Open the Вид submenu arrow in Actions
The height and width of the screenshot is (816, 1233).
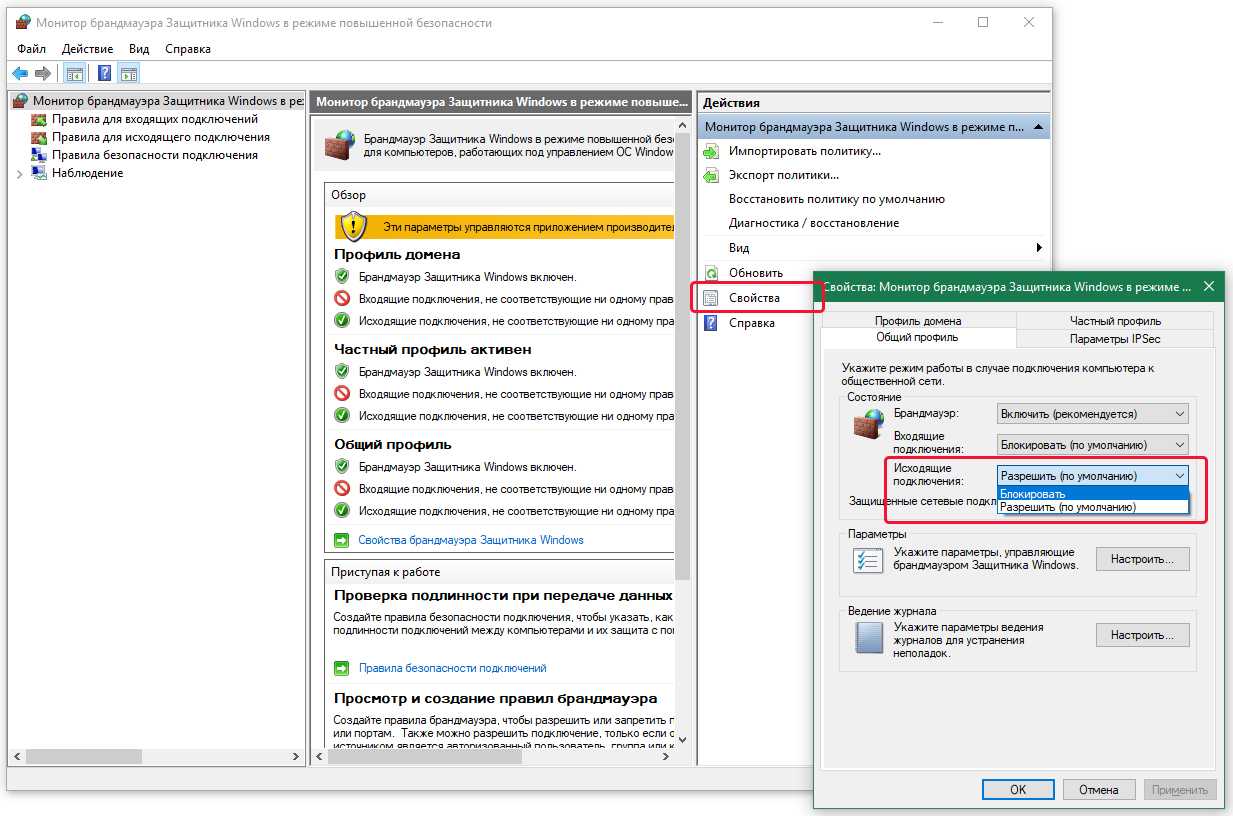click(1040, 247)
